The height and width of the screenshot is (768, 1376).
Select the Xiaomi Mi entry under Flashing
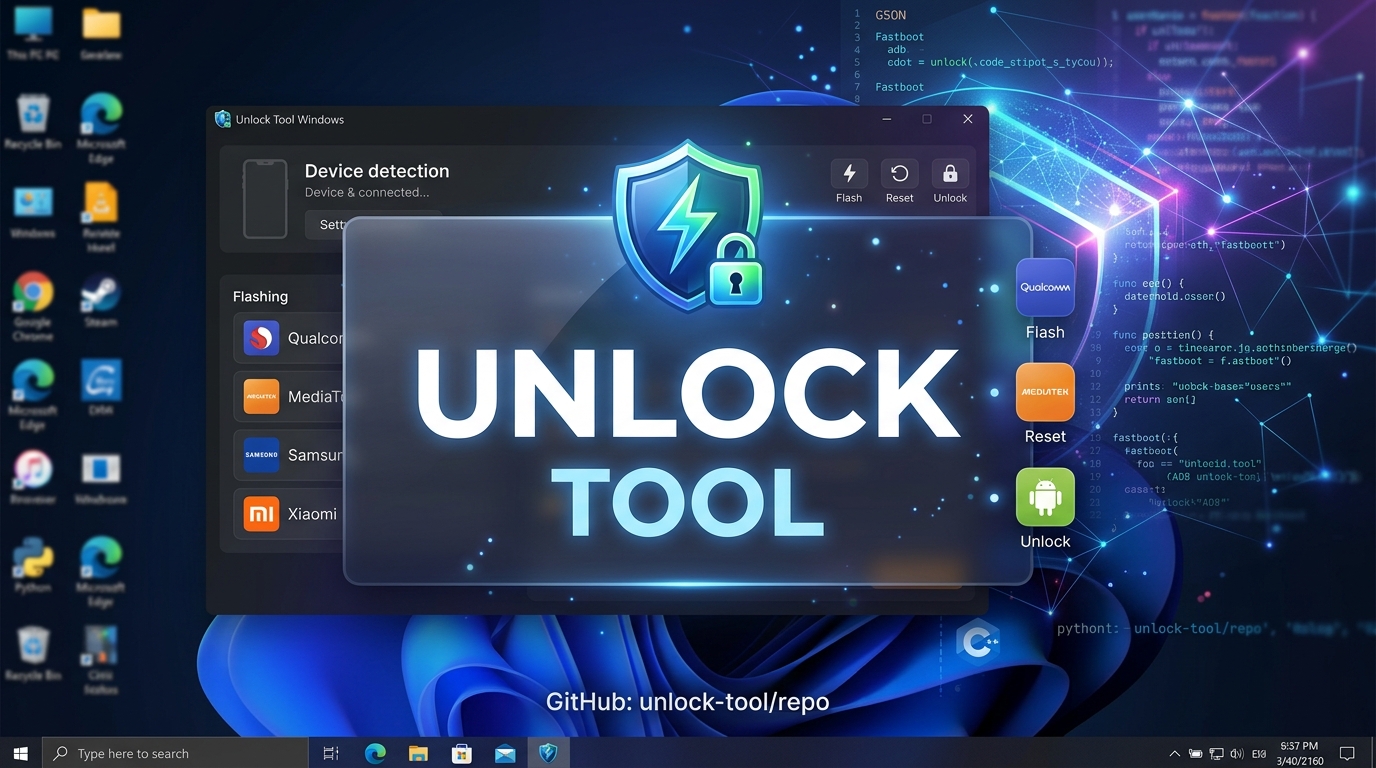click(x=288, y=514)
